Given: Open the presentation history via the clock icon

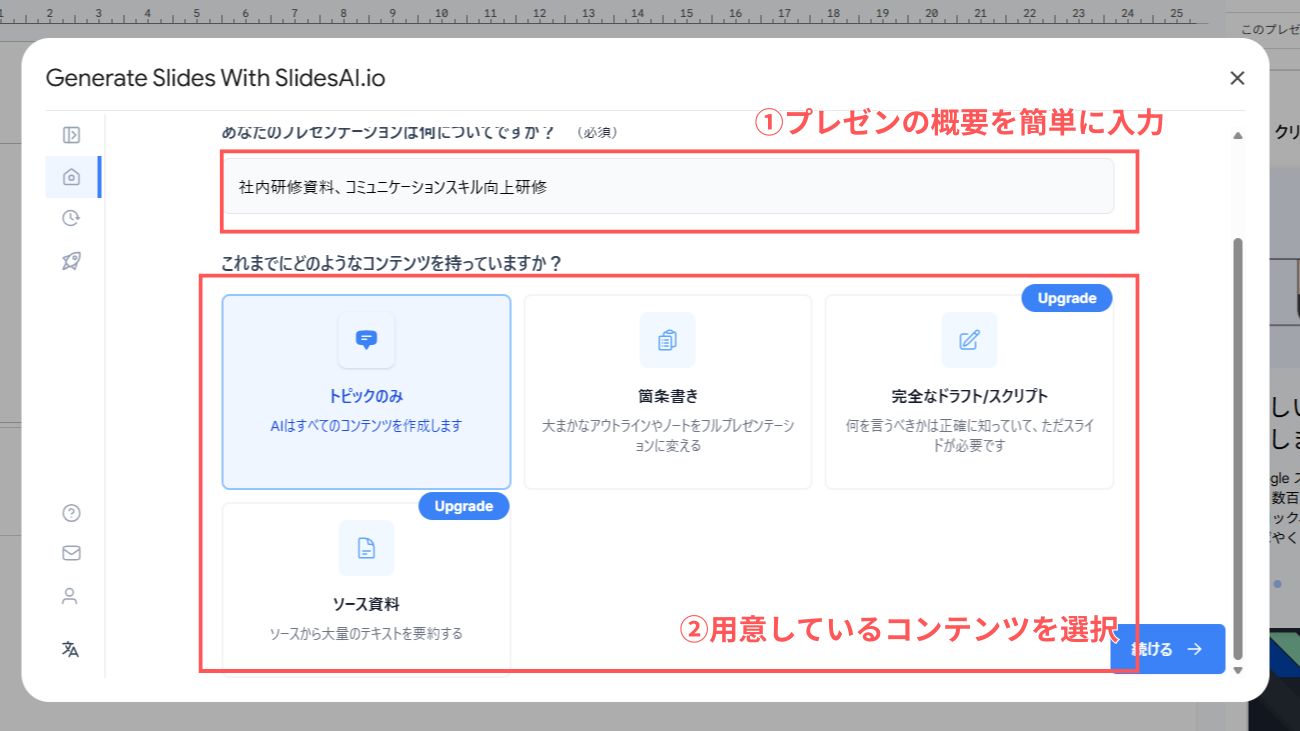Looking at the screenshot, I should (69, 218).
